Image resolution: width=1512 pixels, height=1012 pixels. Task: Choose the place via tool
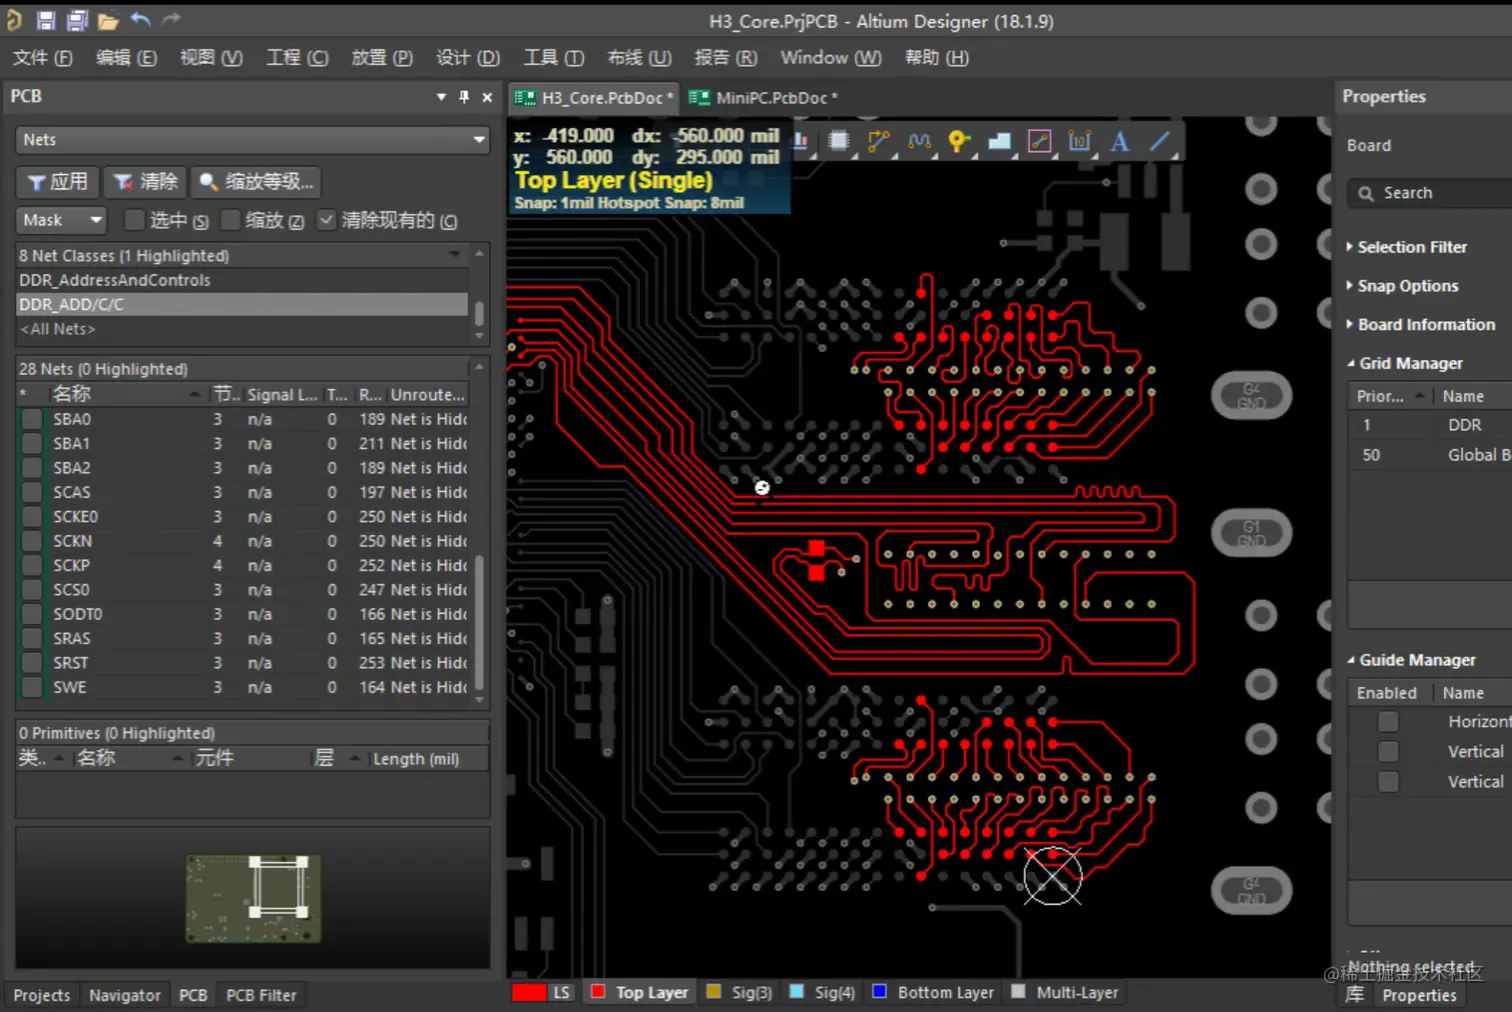tap(959, 141)
